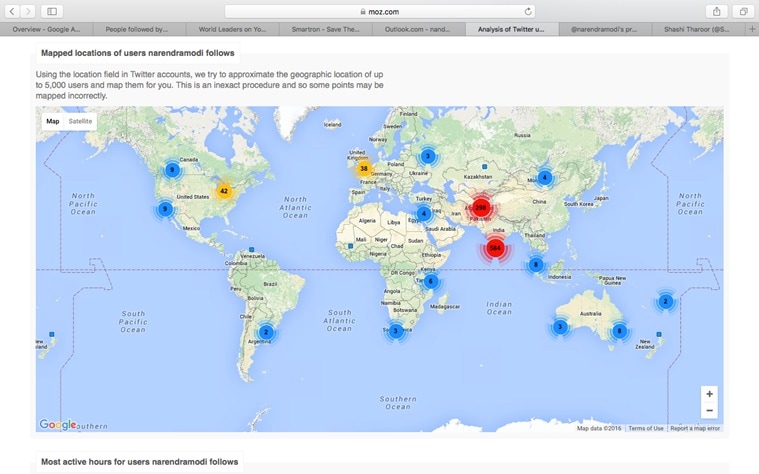The image size is (759, 474).
Task: Click the yellow 42 cluster in United States
Action: (x=223, y=191)
